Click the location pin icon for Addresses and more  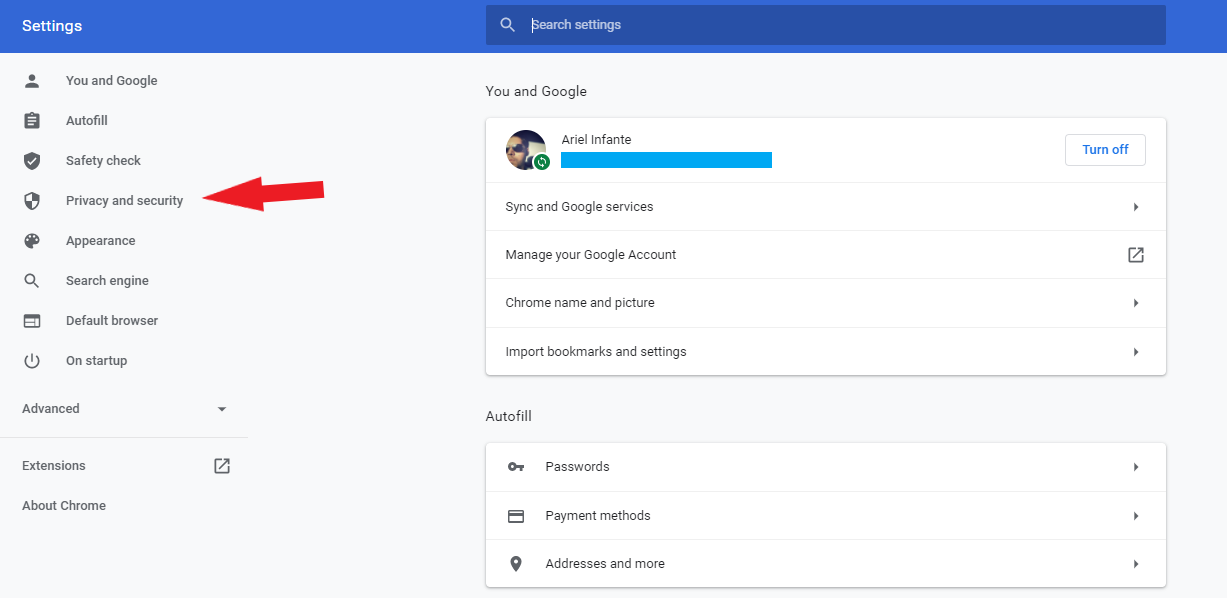tap(516, 564)
